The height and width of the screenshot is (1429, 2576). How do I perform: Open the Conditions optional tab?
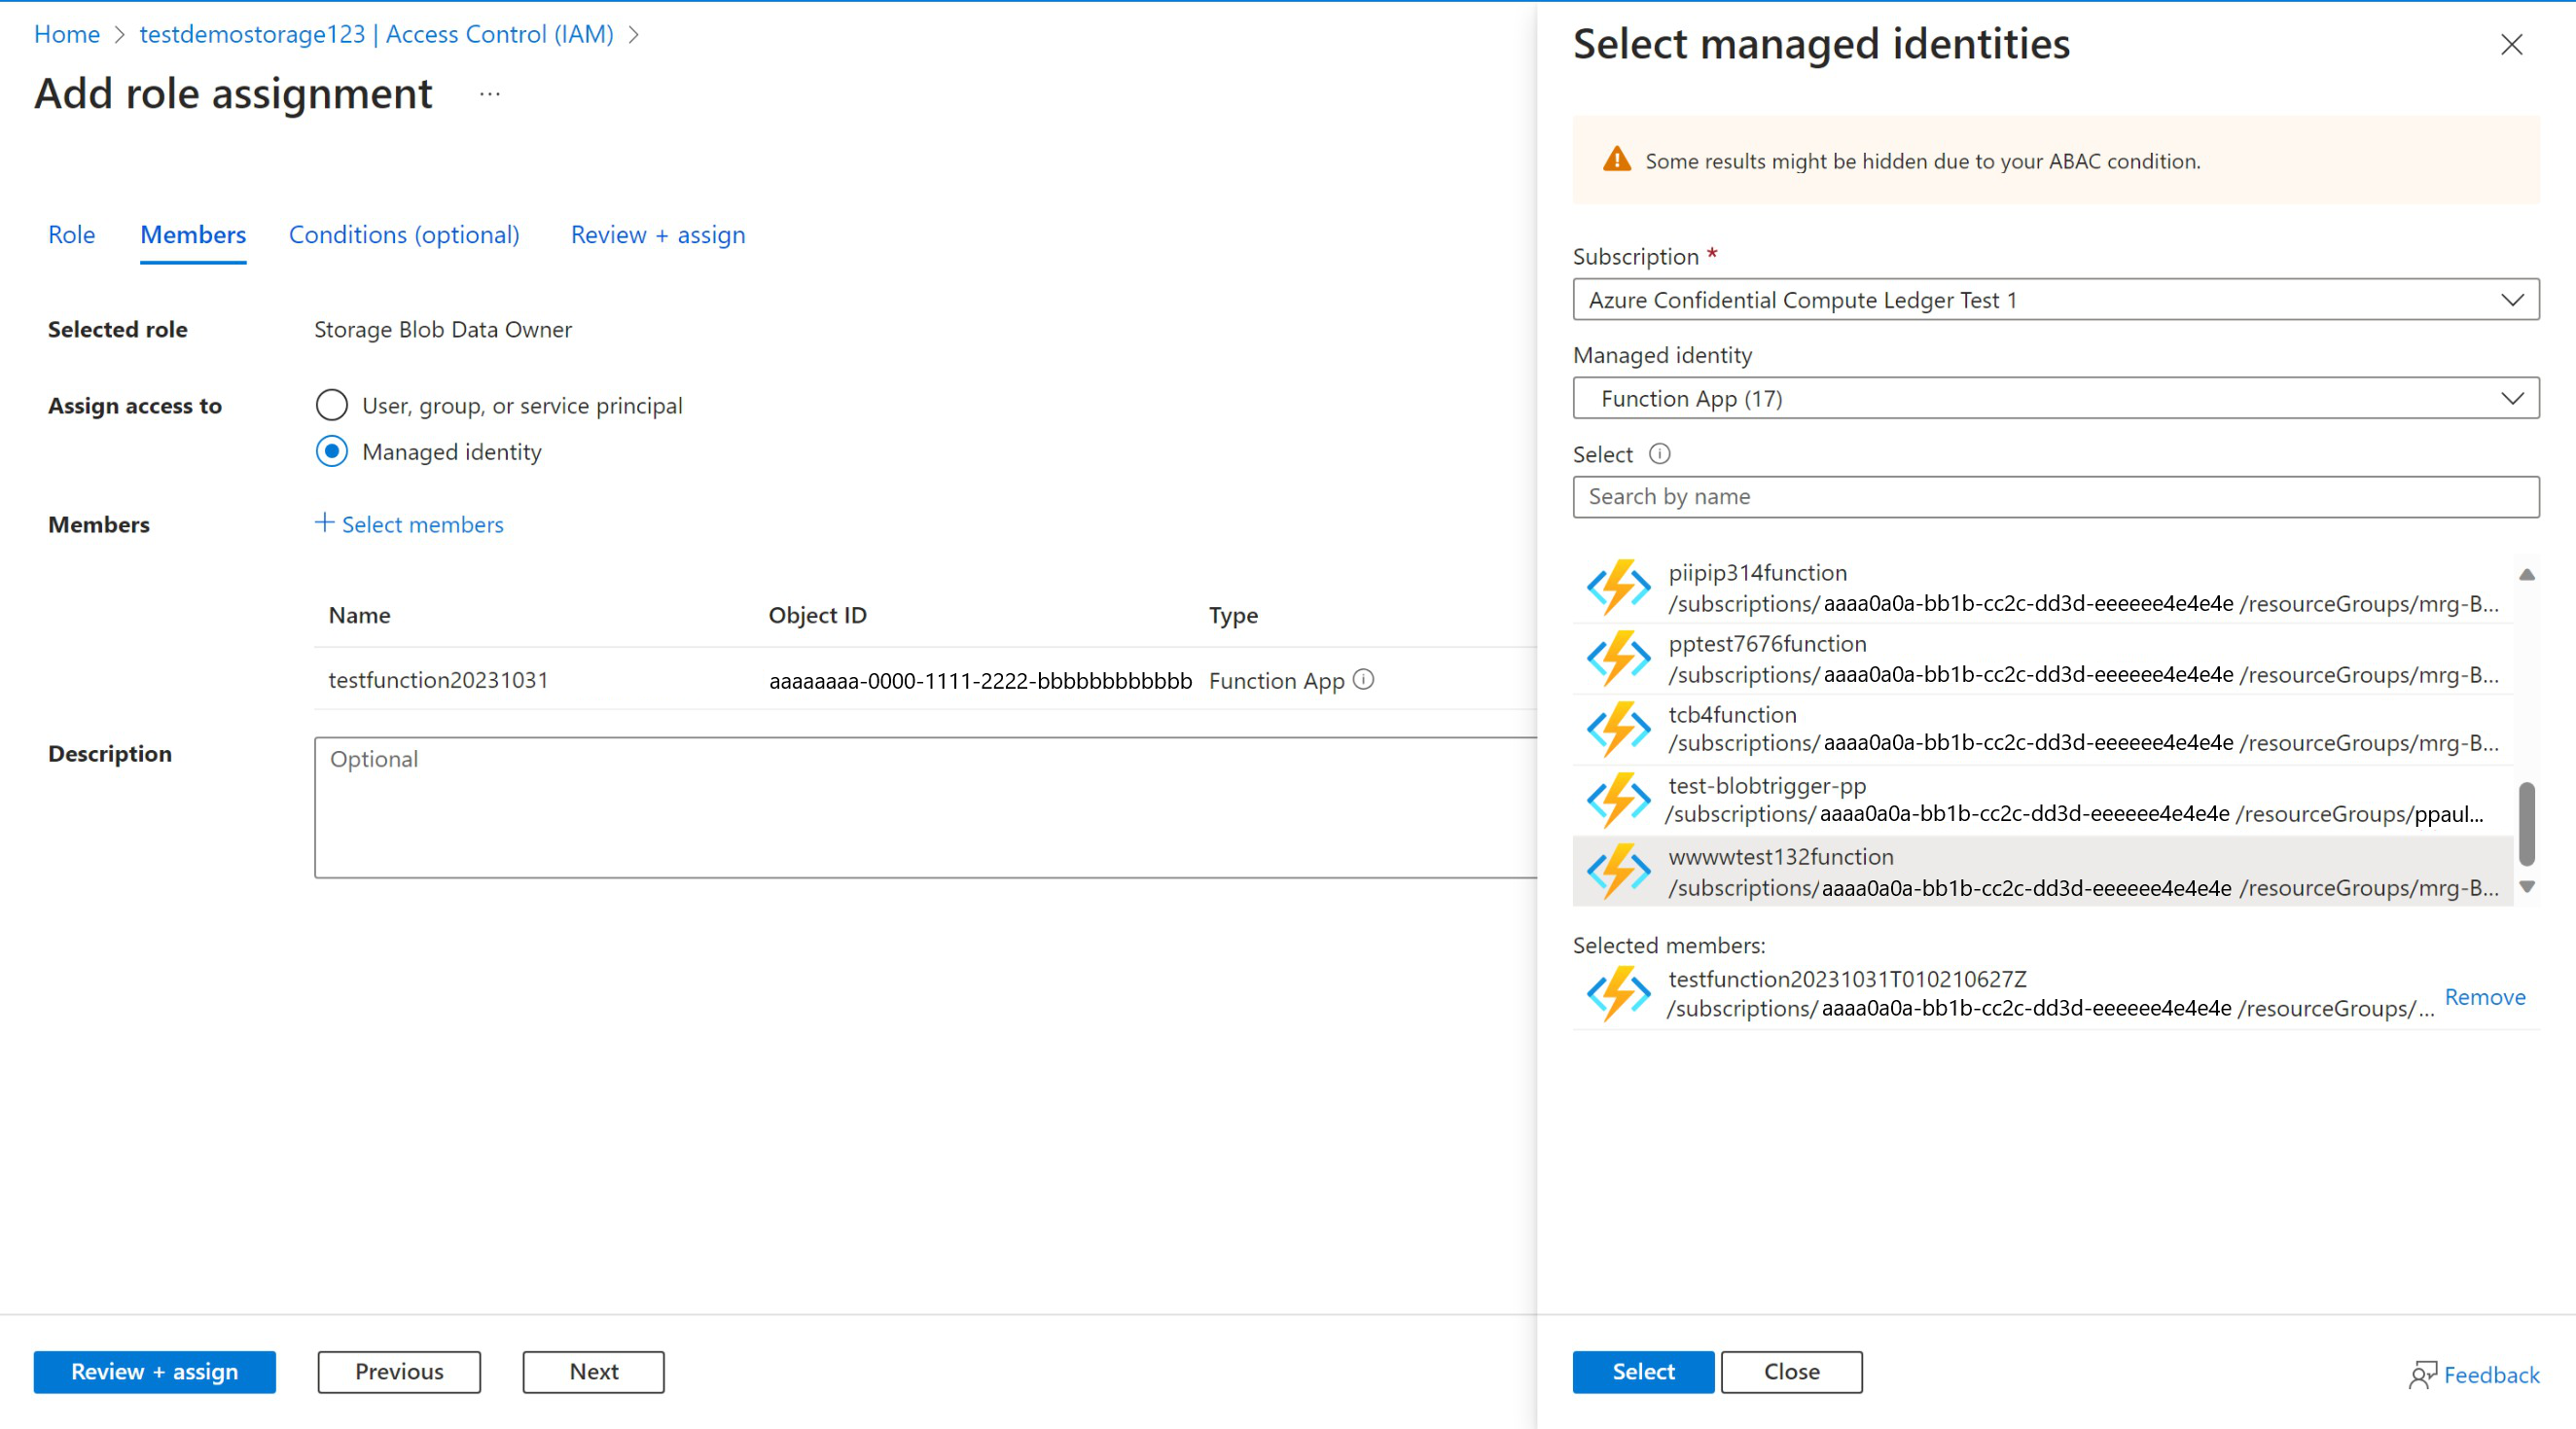403,232
